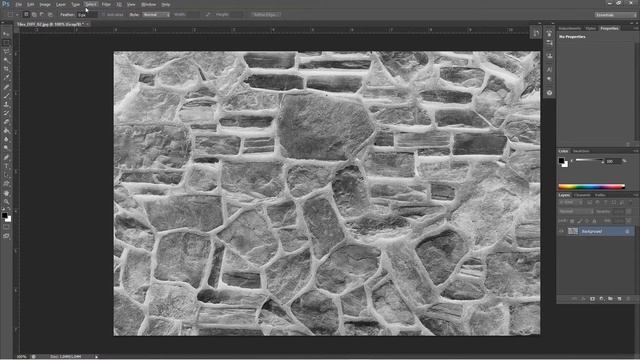Viewport: 640px width, 360px height.
Task: Select the Rectangle shape tool
Action: 6,184
